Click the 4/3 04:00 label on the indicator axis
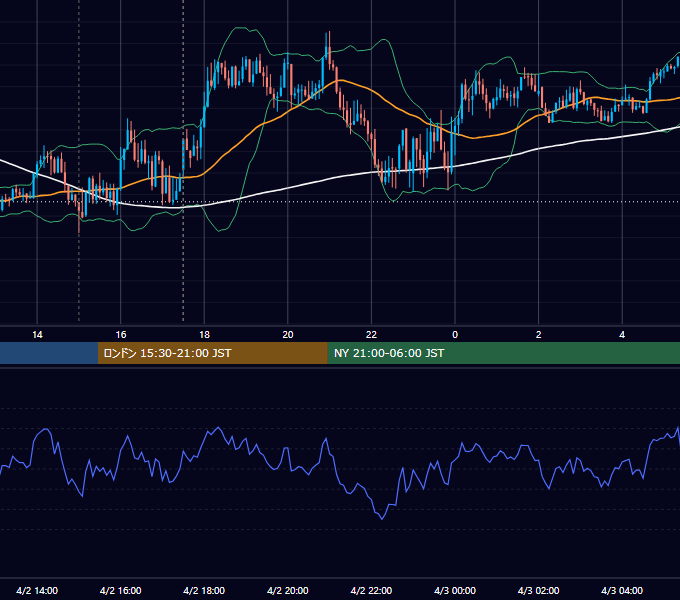Screen dimensions: 680x600 pos(622,590)
